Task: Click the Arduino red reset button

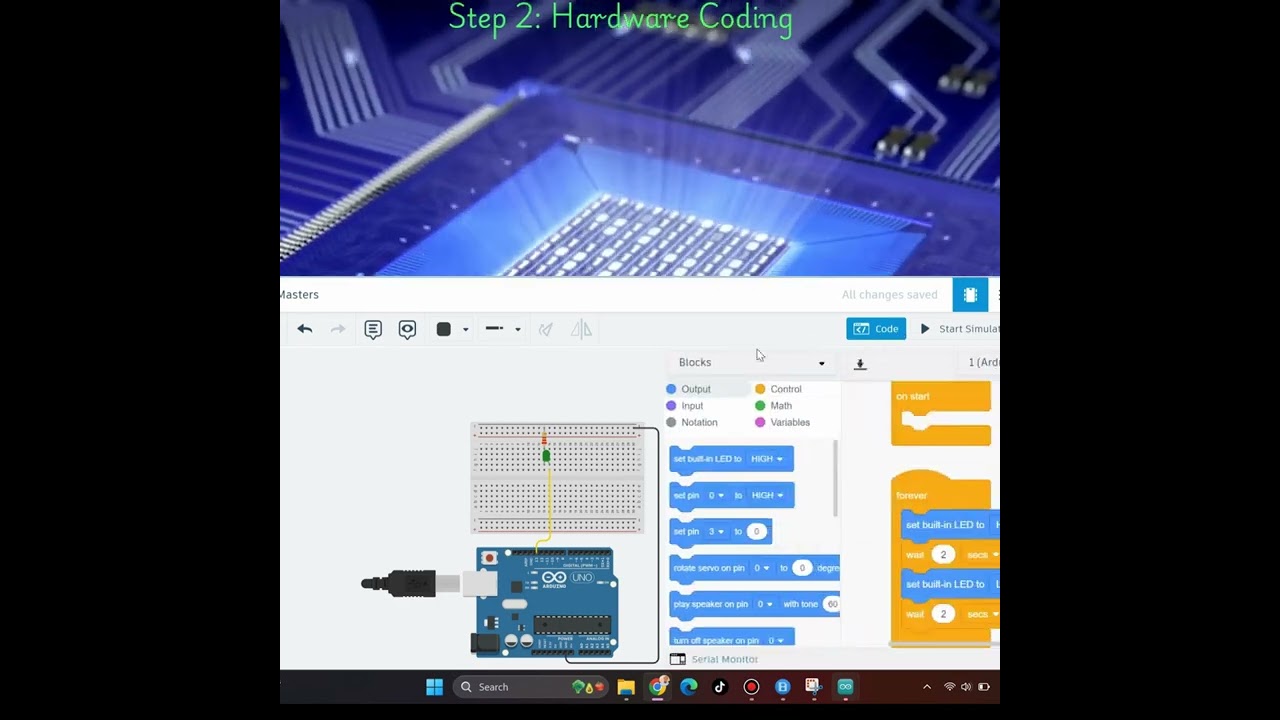Action: [x=489, y=558]
